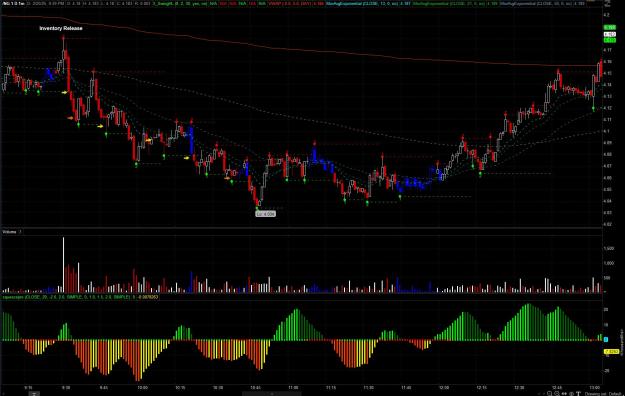Image resolution: width=625 pixels, height=396 pixels.
Task: Click the horizontal scrollbar below the time axis
Action: (x=272, y=394)
